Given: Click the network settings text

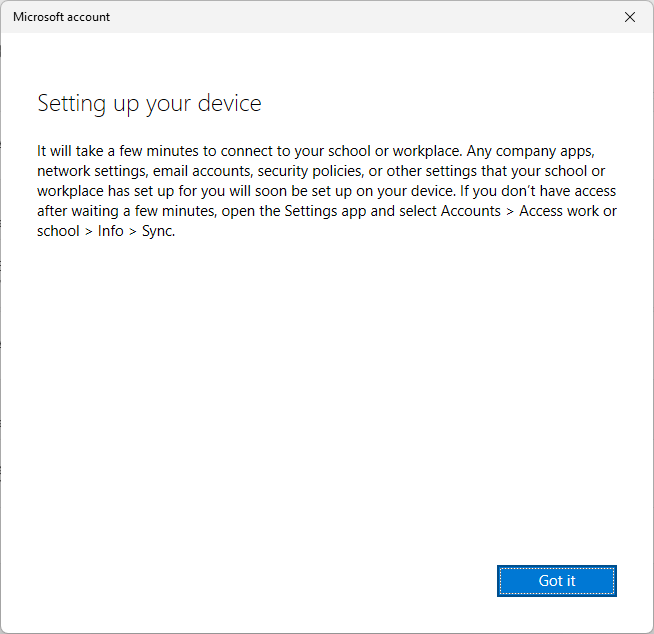Looking at the screenshot, I should click(87, 171).
